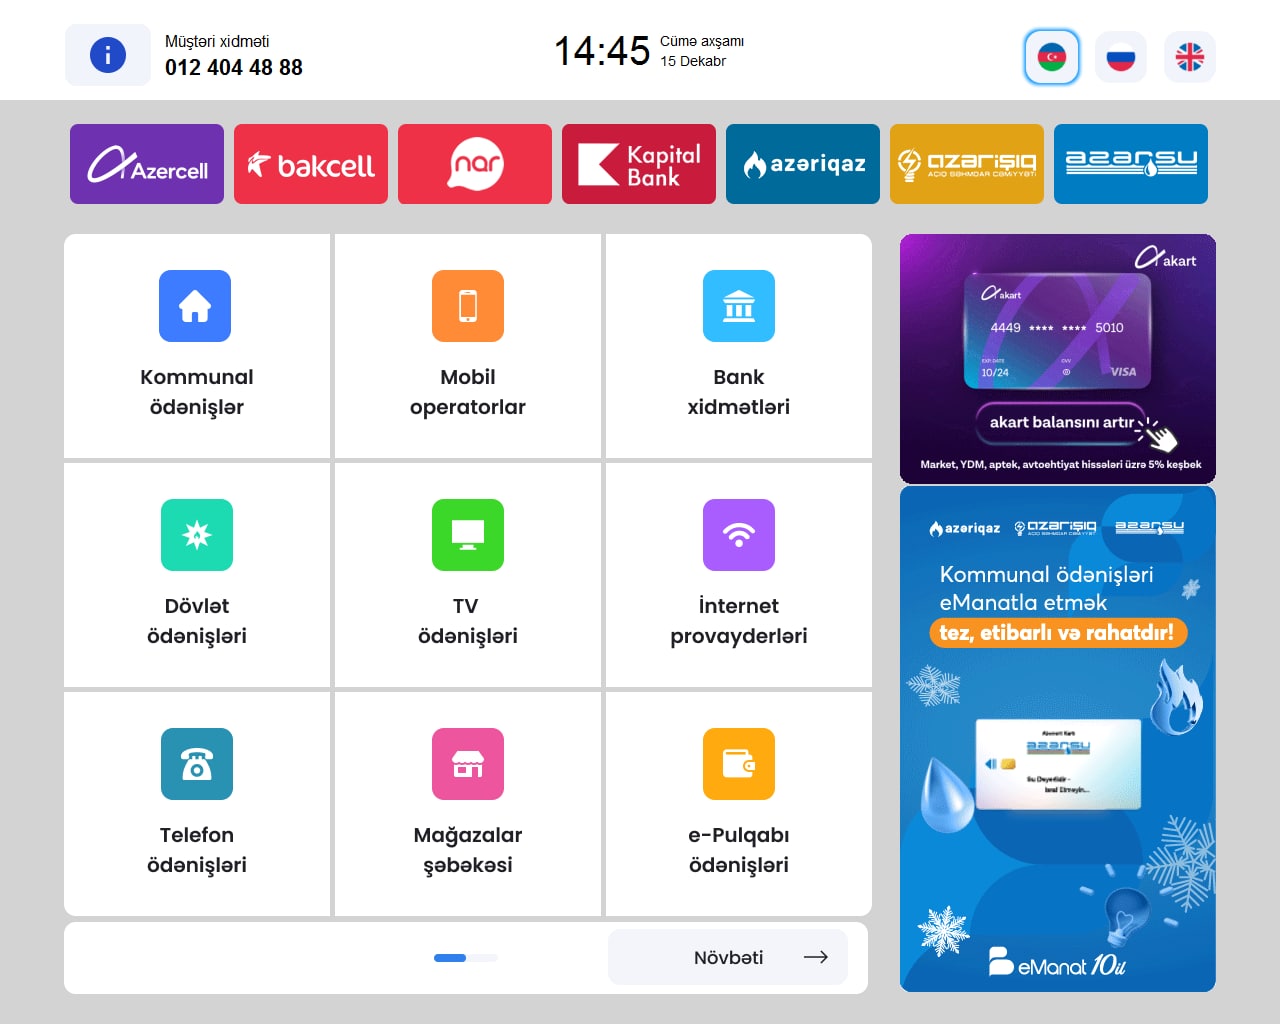This screenshot has height=1024, width=1280.
Task: Select Mobil operatorlar phone icon
Action: click(x=467, y=306)
